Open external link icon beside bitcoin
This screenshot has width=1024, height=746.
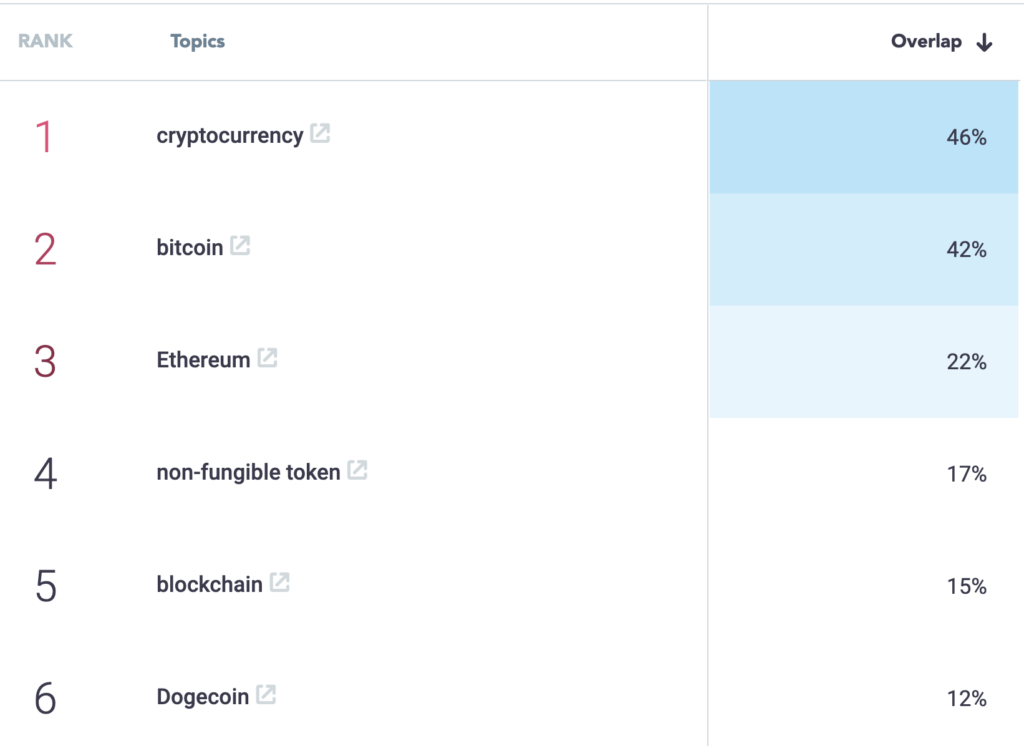[240, 246]
